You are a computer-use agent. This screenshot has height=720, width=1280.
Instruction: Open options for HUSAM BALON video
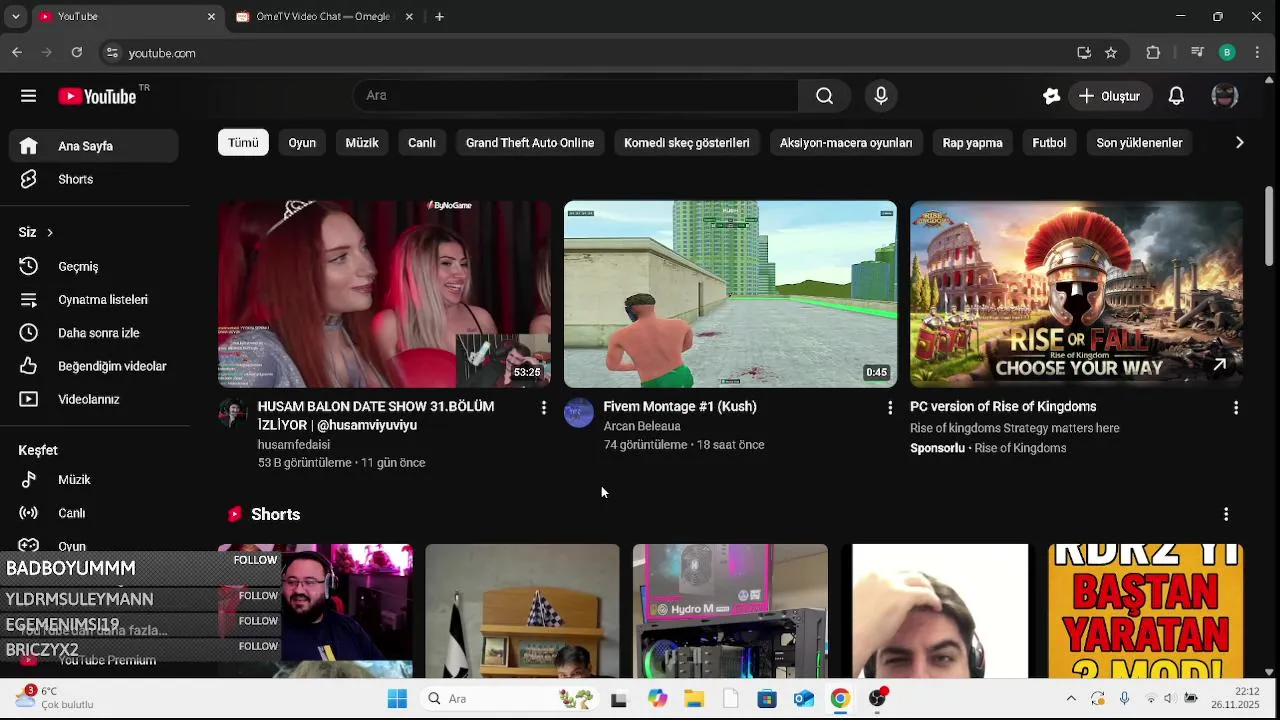(543, 408)
